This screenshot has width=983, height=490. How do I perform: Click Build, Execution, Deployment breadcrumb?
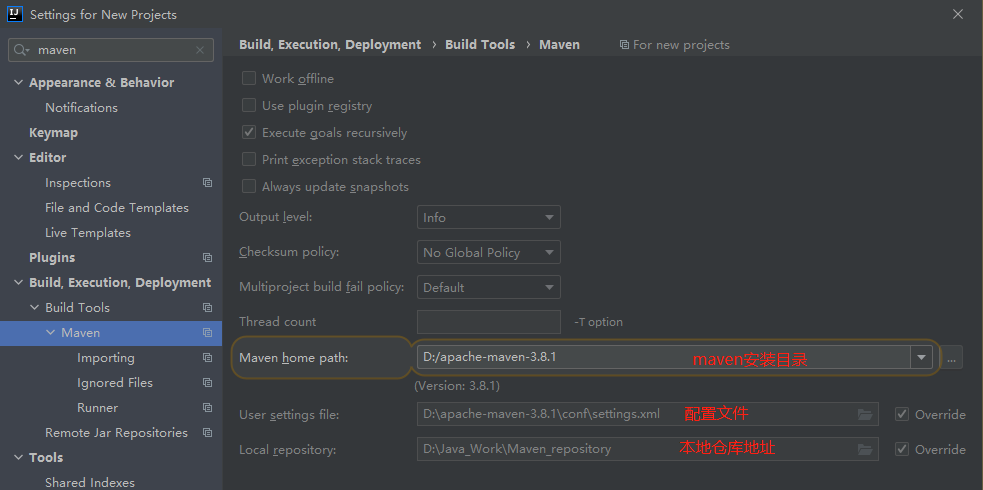tap(330, 44)
